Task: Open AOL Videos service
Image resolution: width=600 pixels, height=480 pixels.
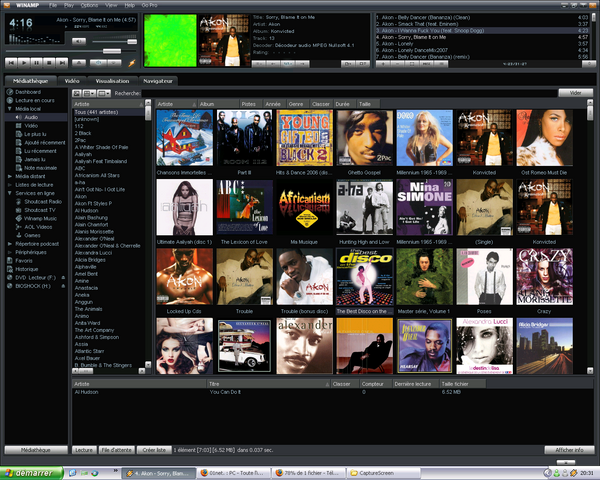Action: [x=34, y=227]
